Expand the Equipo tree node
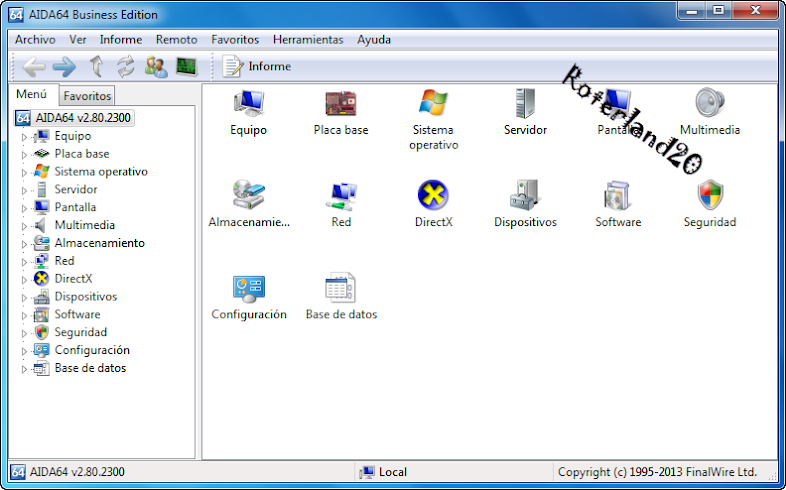This screenshot has width=786, height=490. (24, 136)
